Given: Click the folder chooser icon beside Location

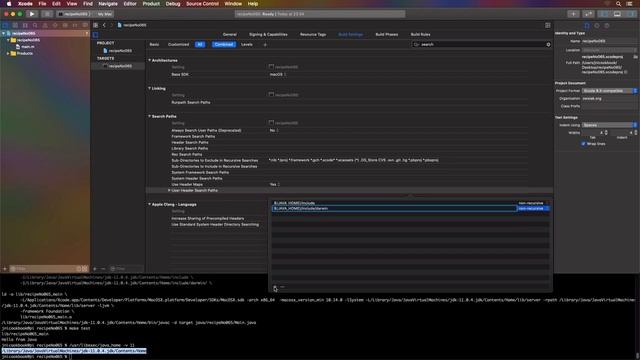Looking at the screenshot, I should coord(635,57).
